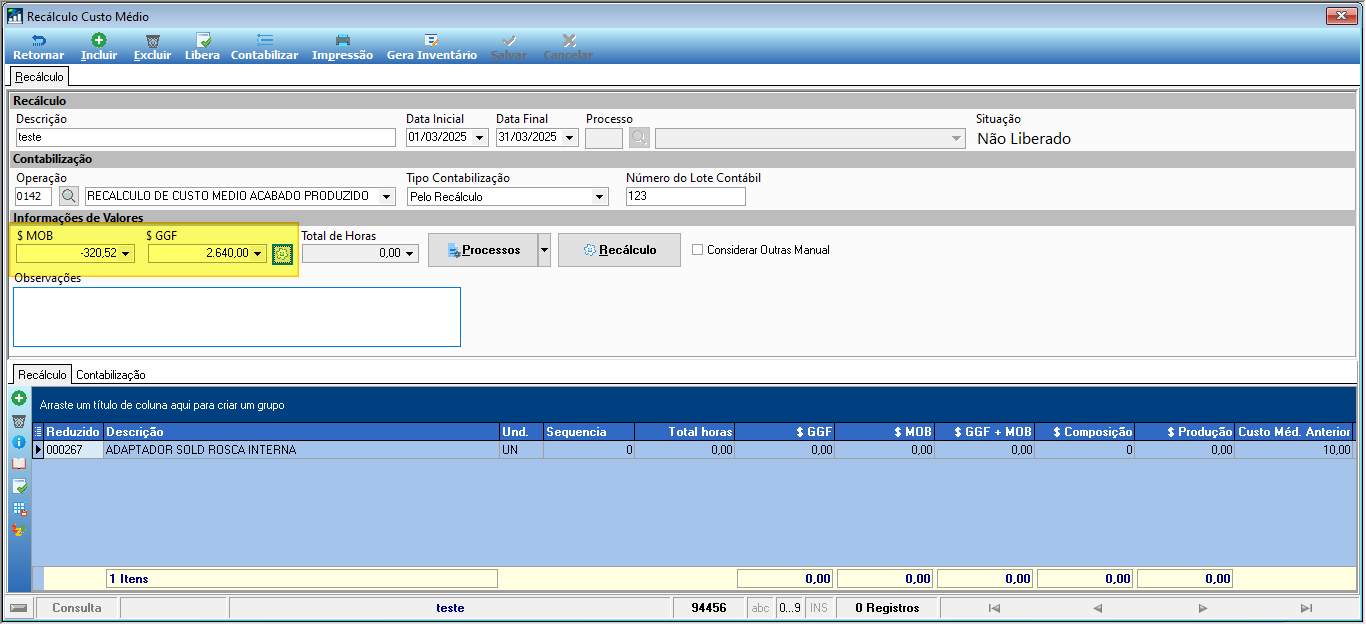Click the search magnifier next to Operação code

point(68,196)
